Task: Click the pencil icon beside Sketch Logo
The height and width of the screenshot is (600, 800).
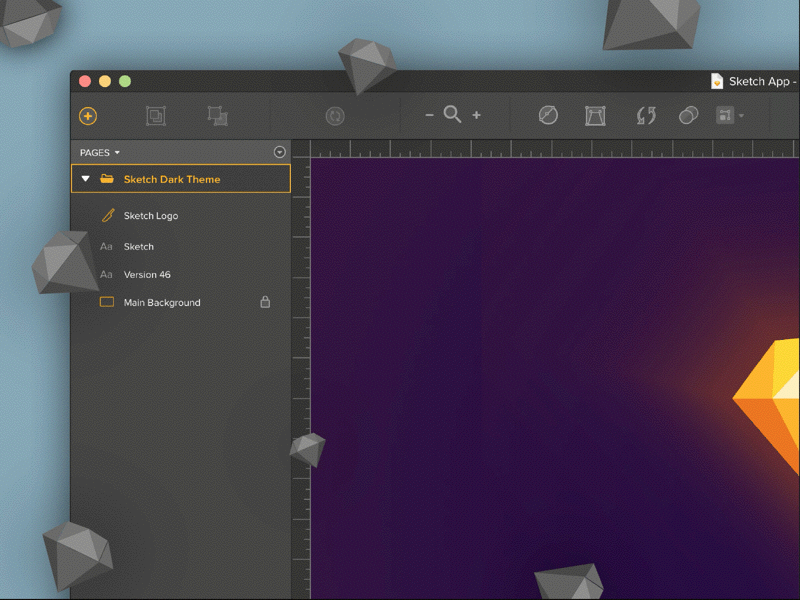Action: coord(106,215)
